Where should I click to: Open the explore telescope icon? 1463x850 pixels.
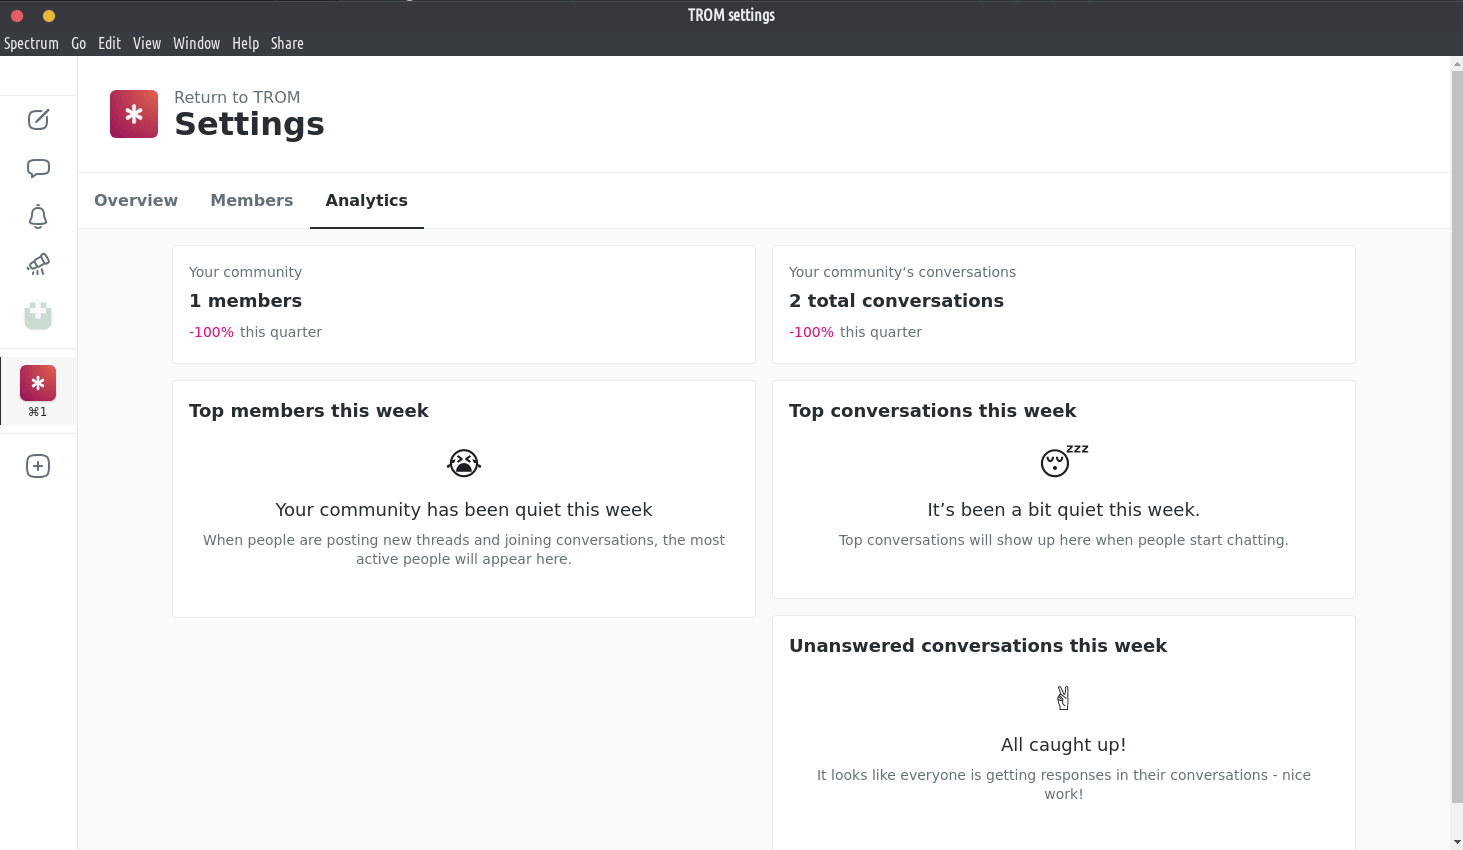click(38, 264)
